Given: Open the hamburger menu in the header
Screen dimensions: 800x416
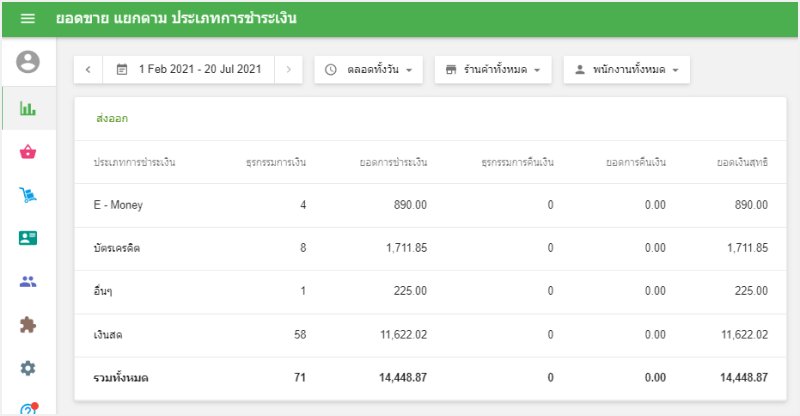Looking at the screenshot, I should point(28,18).
